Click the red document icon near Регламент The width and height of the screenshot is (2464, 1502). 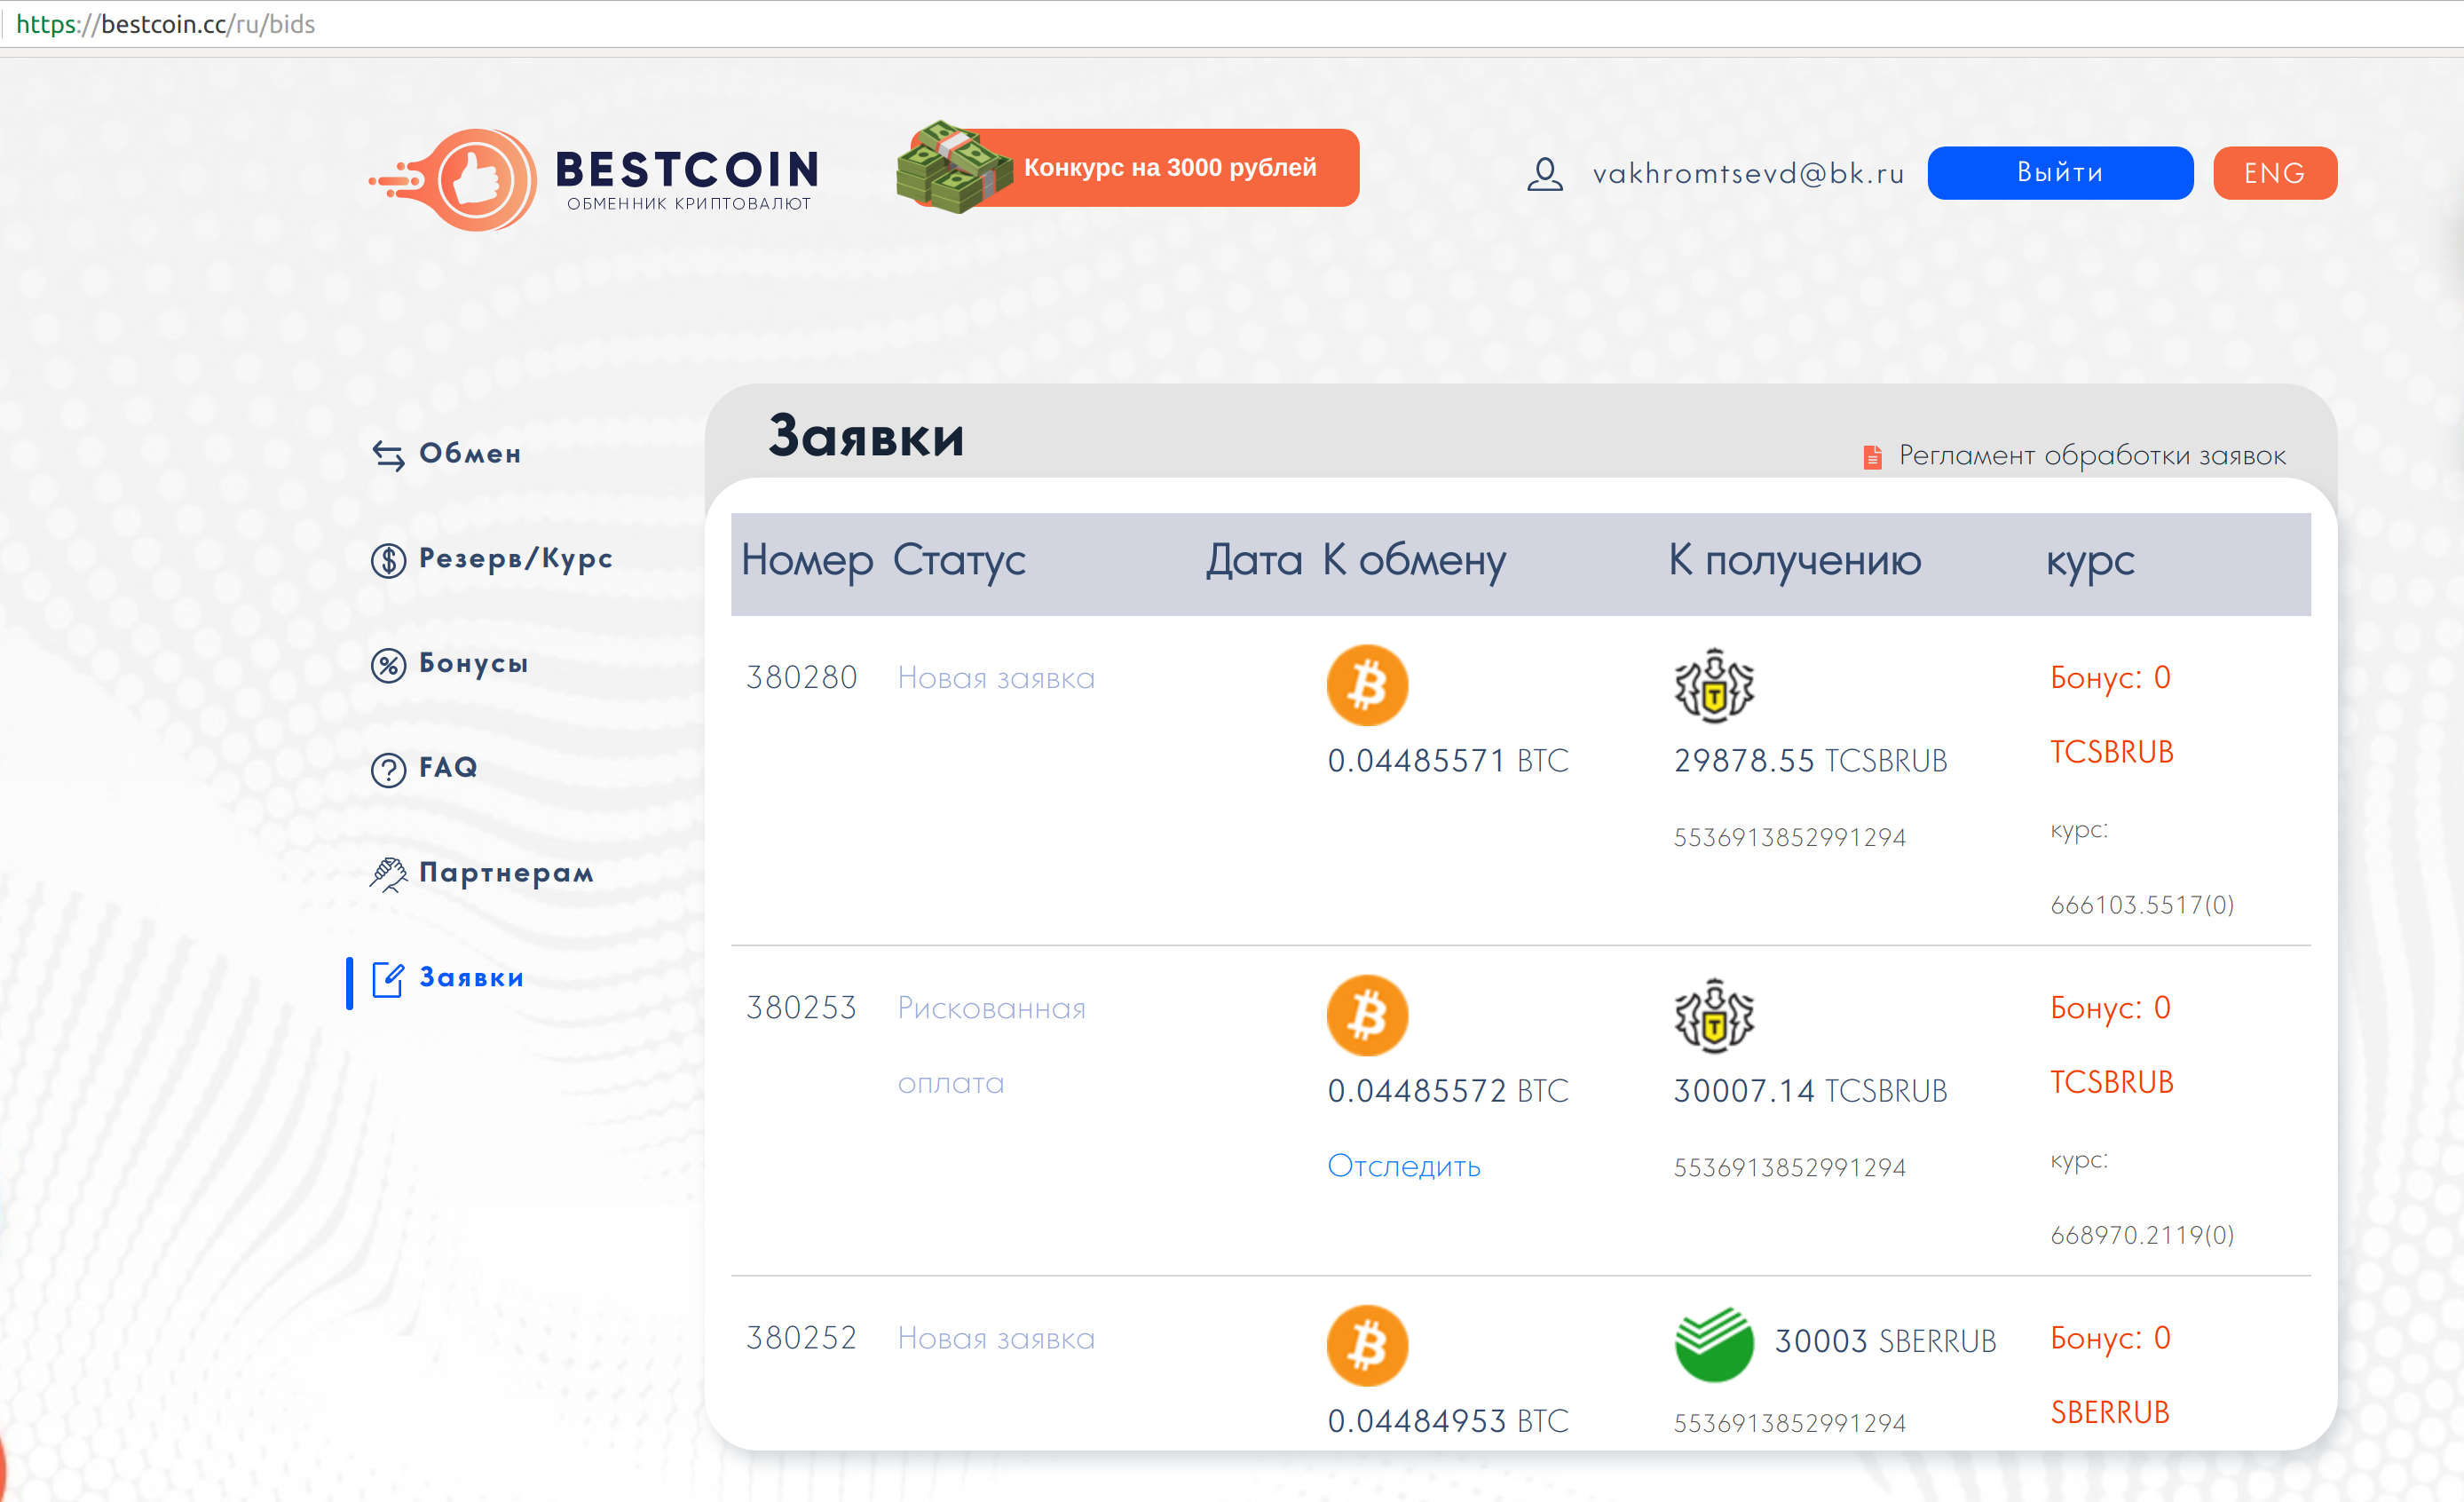(1872, 457)
